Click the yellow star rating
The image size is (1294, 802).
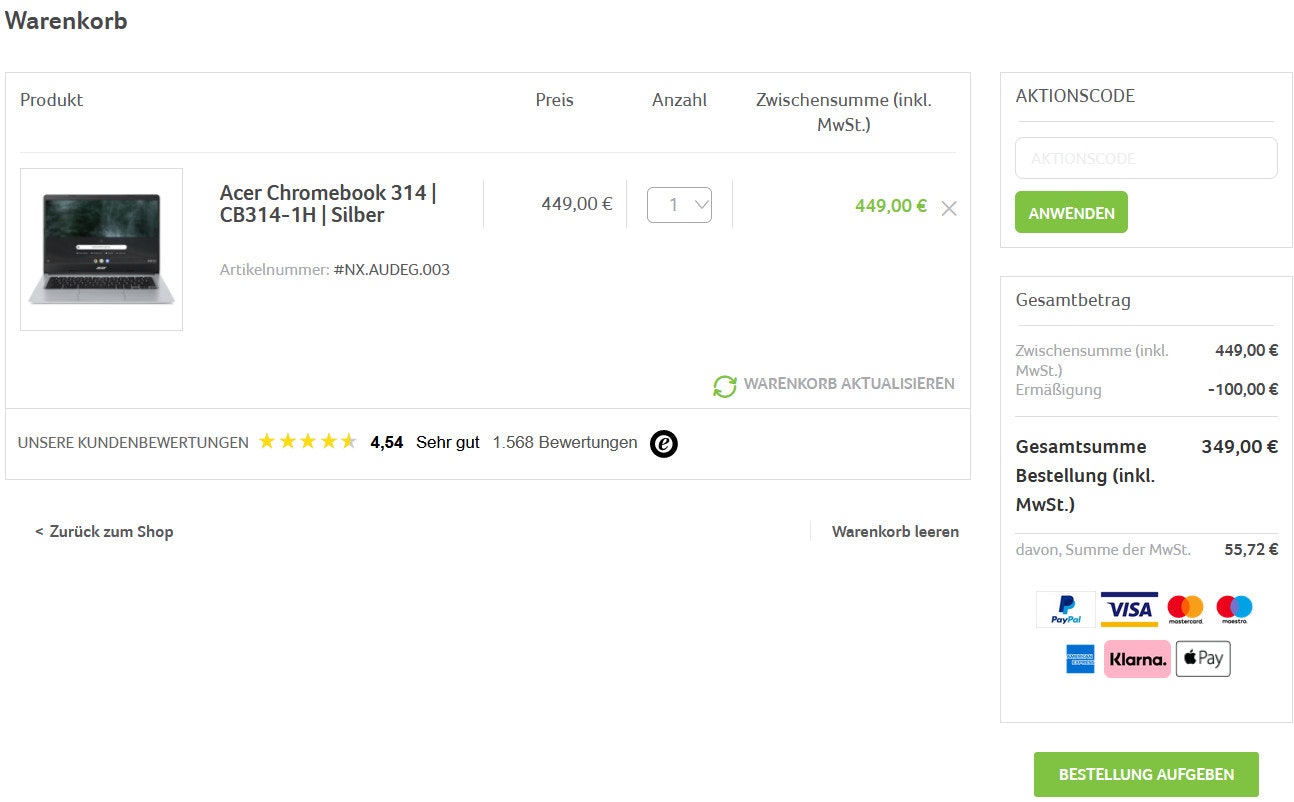point(307,442)
